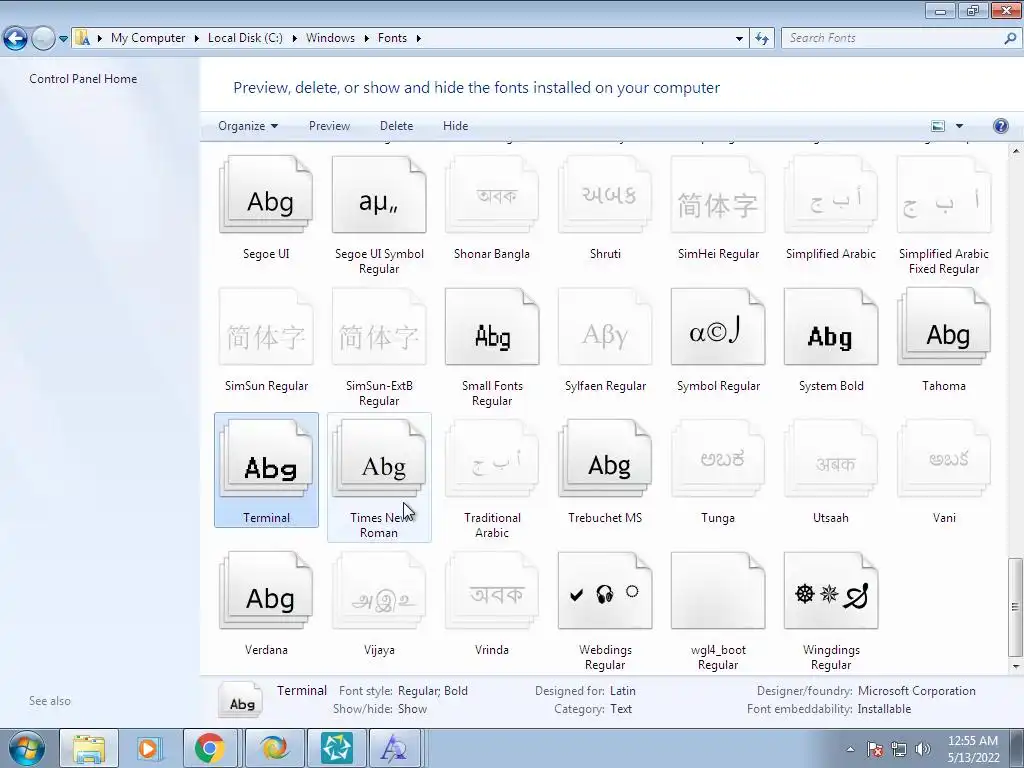
Task: Click the Terminal preview thumbnail in details pane
Action: pos(241,699)
